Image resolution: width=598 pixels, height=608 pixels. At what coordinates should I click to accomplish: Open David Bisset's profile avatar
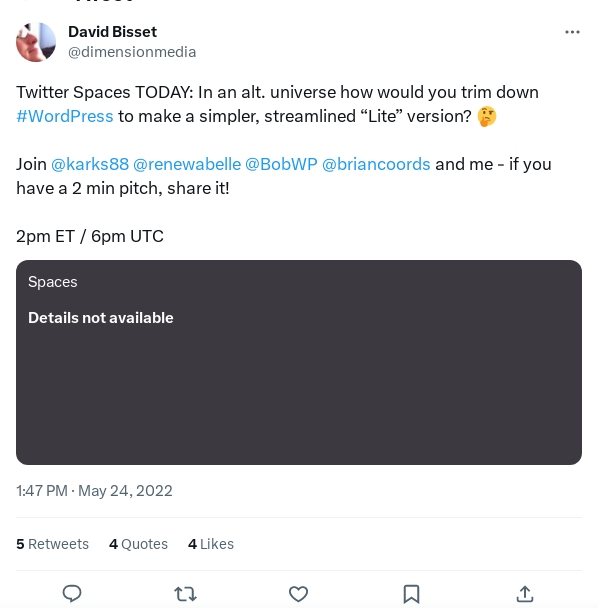click(36, 42)
